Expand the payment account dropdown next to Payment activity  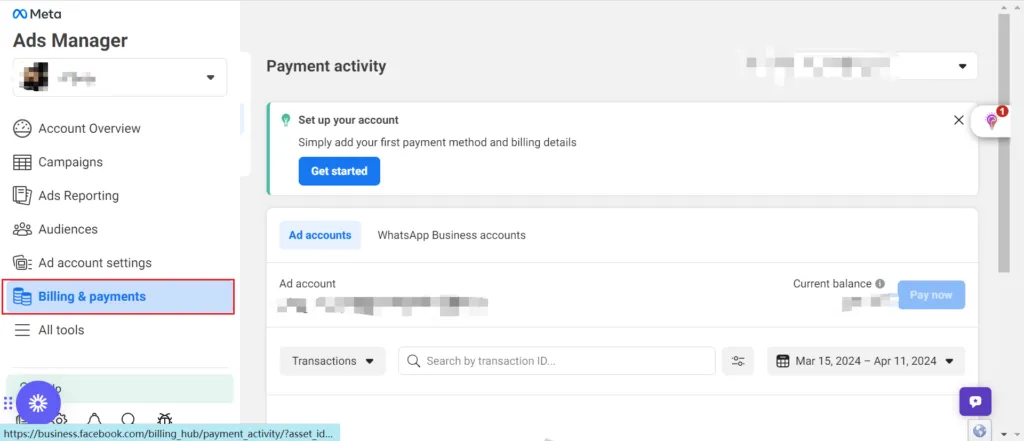click(962, 66)
